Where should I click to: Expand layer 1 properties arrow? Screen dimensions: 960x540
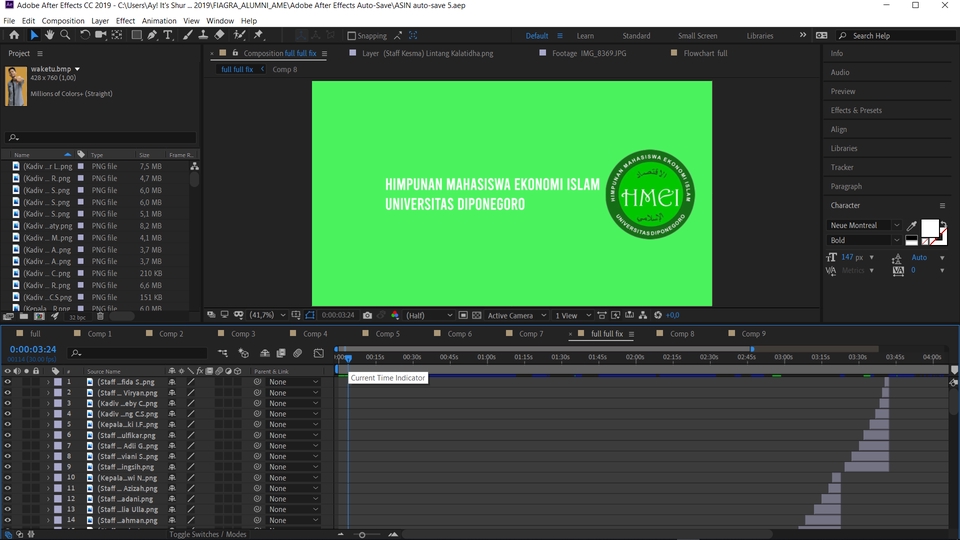(48, 382)
